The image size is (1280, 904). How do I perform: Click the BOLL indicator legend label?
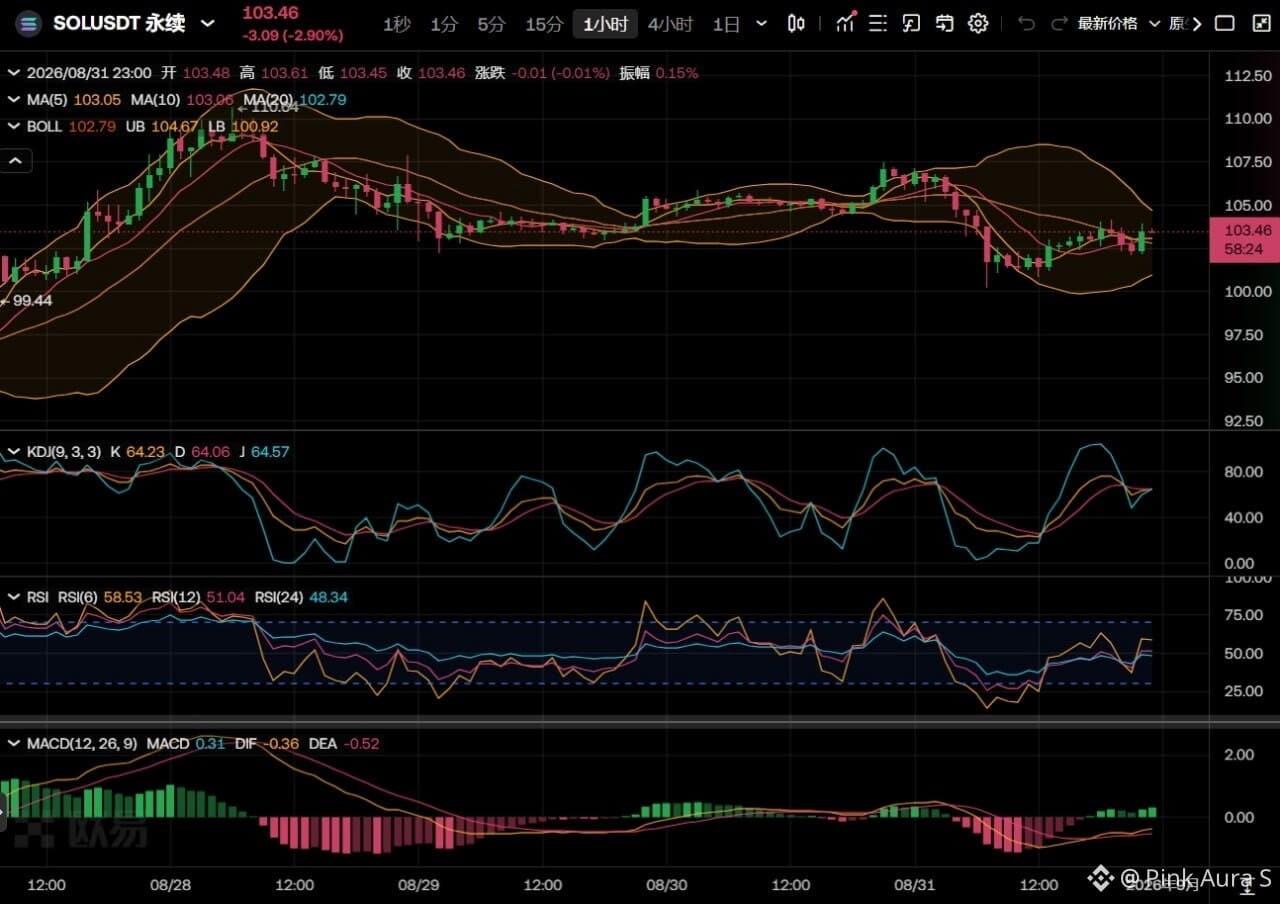tap(45, 126)
